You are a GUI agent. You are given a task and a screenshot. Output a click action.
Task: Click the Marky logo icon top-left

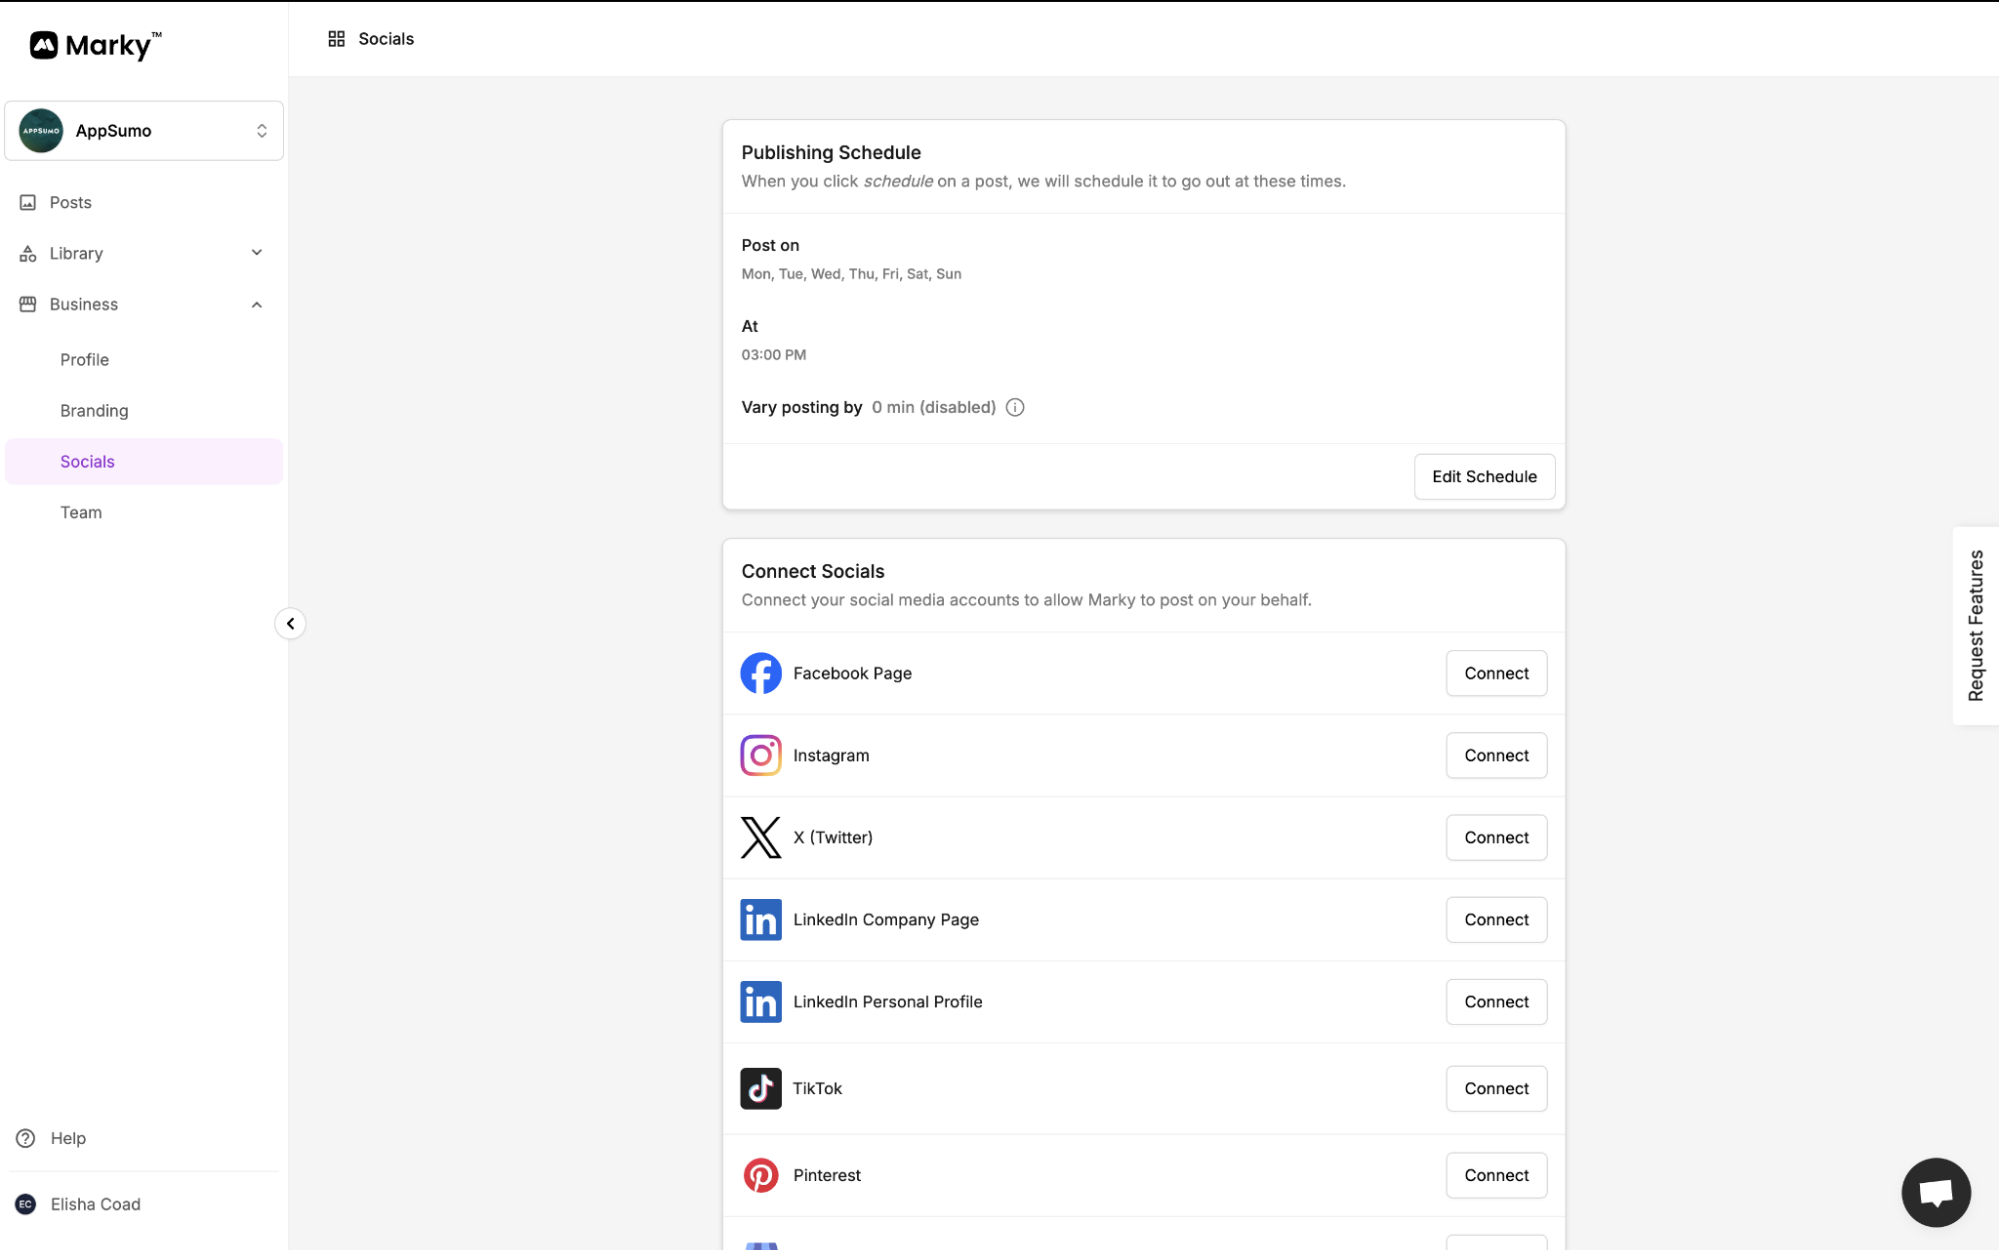(43, 45)
